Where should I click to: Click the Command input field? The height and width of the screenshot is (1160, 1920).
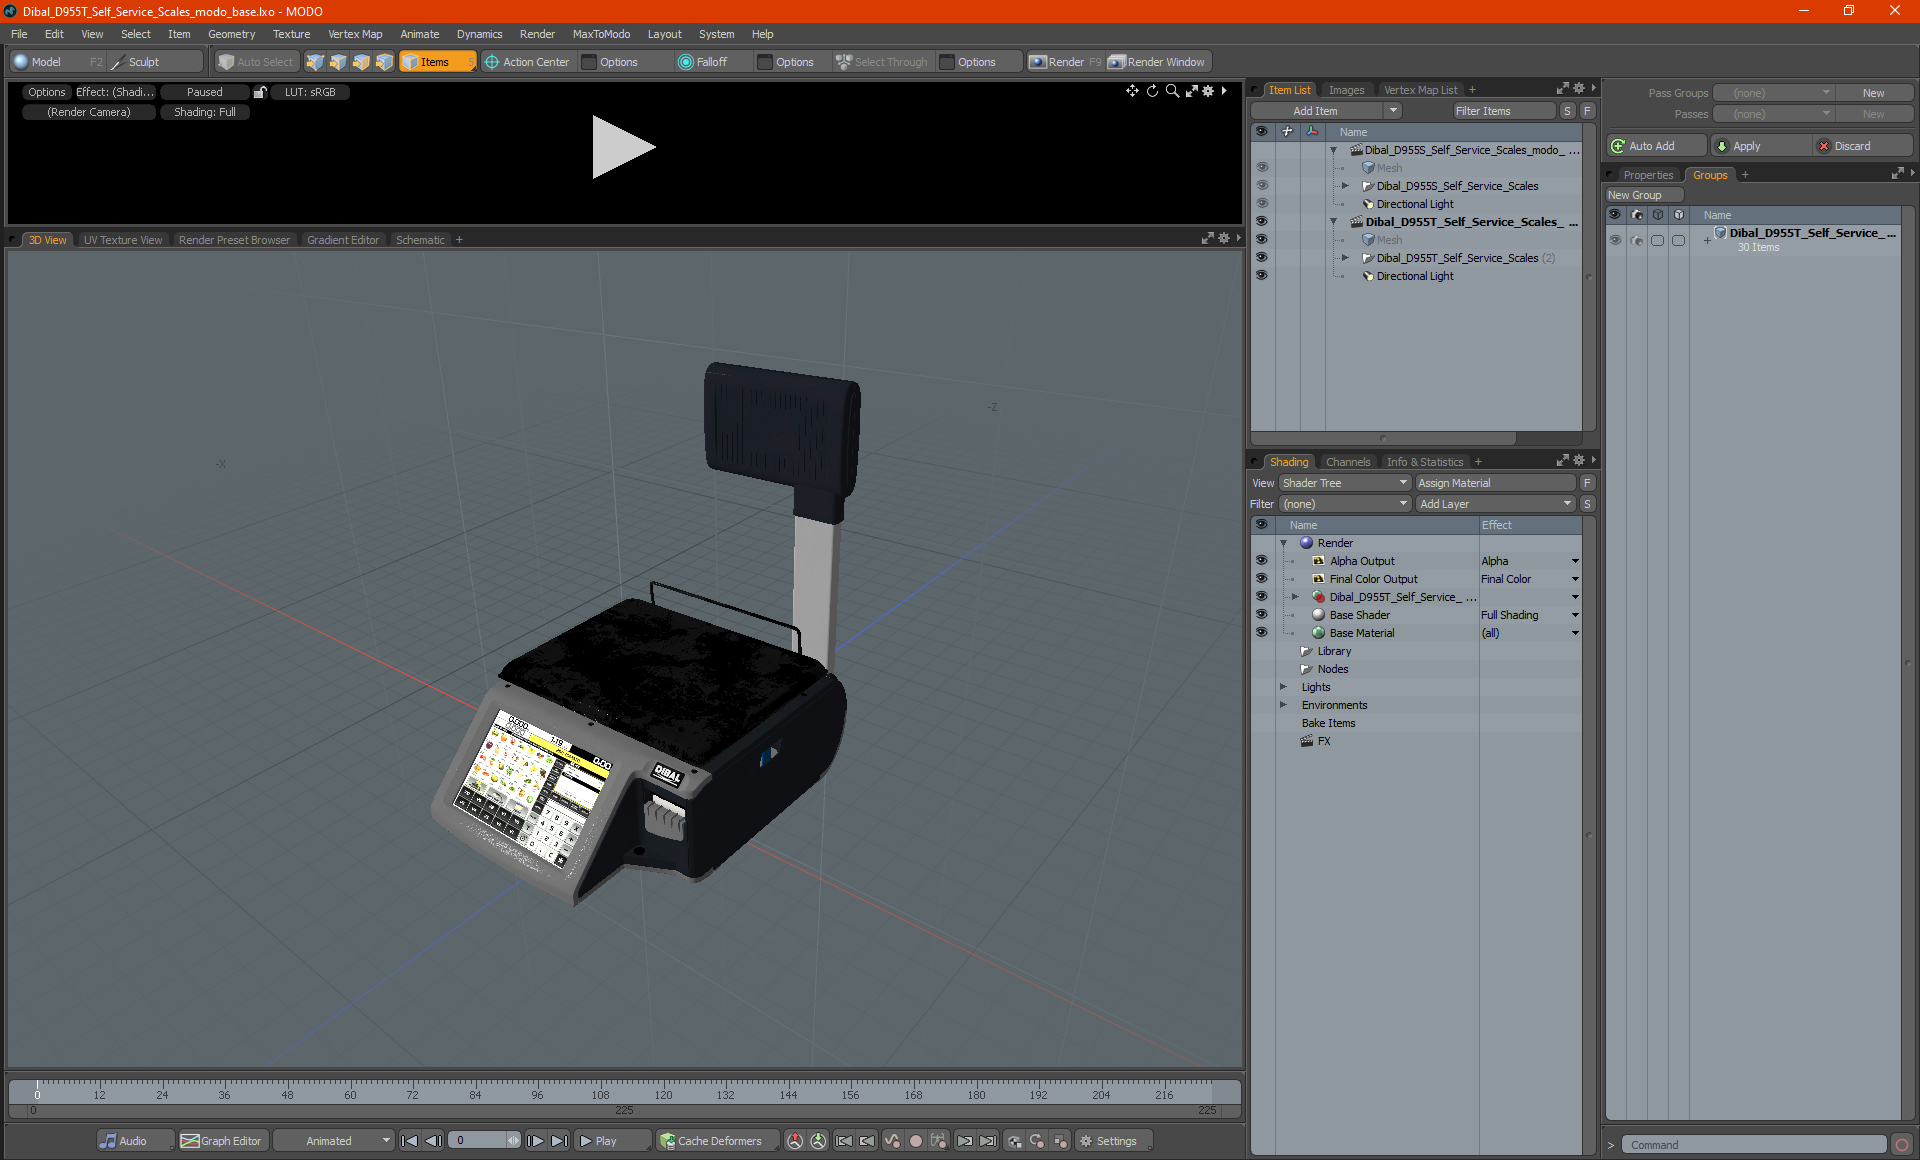[1753, 1145]
